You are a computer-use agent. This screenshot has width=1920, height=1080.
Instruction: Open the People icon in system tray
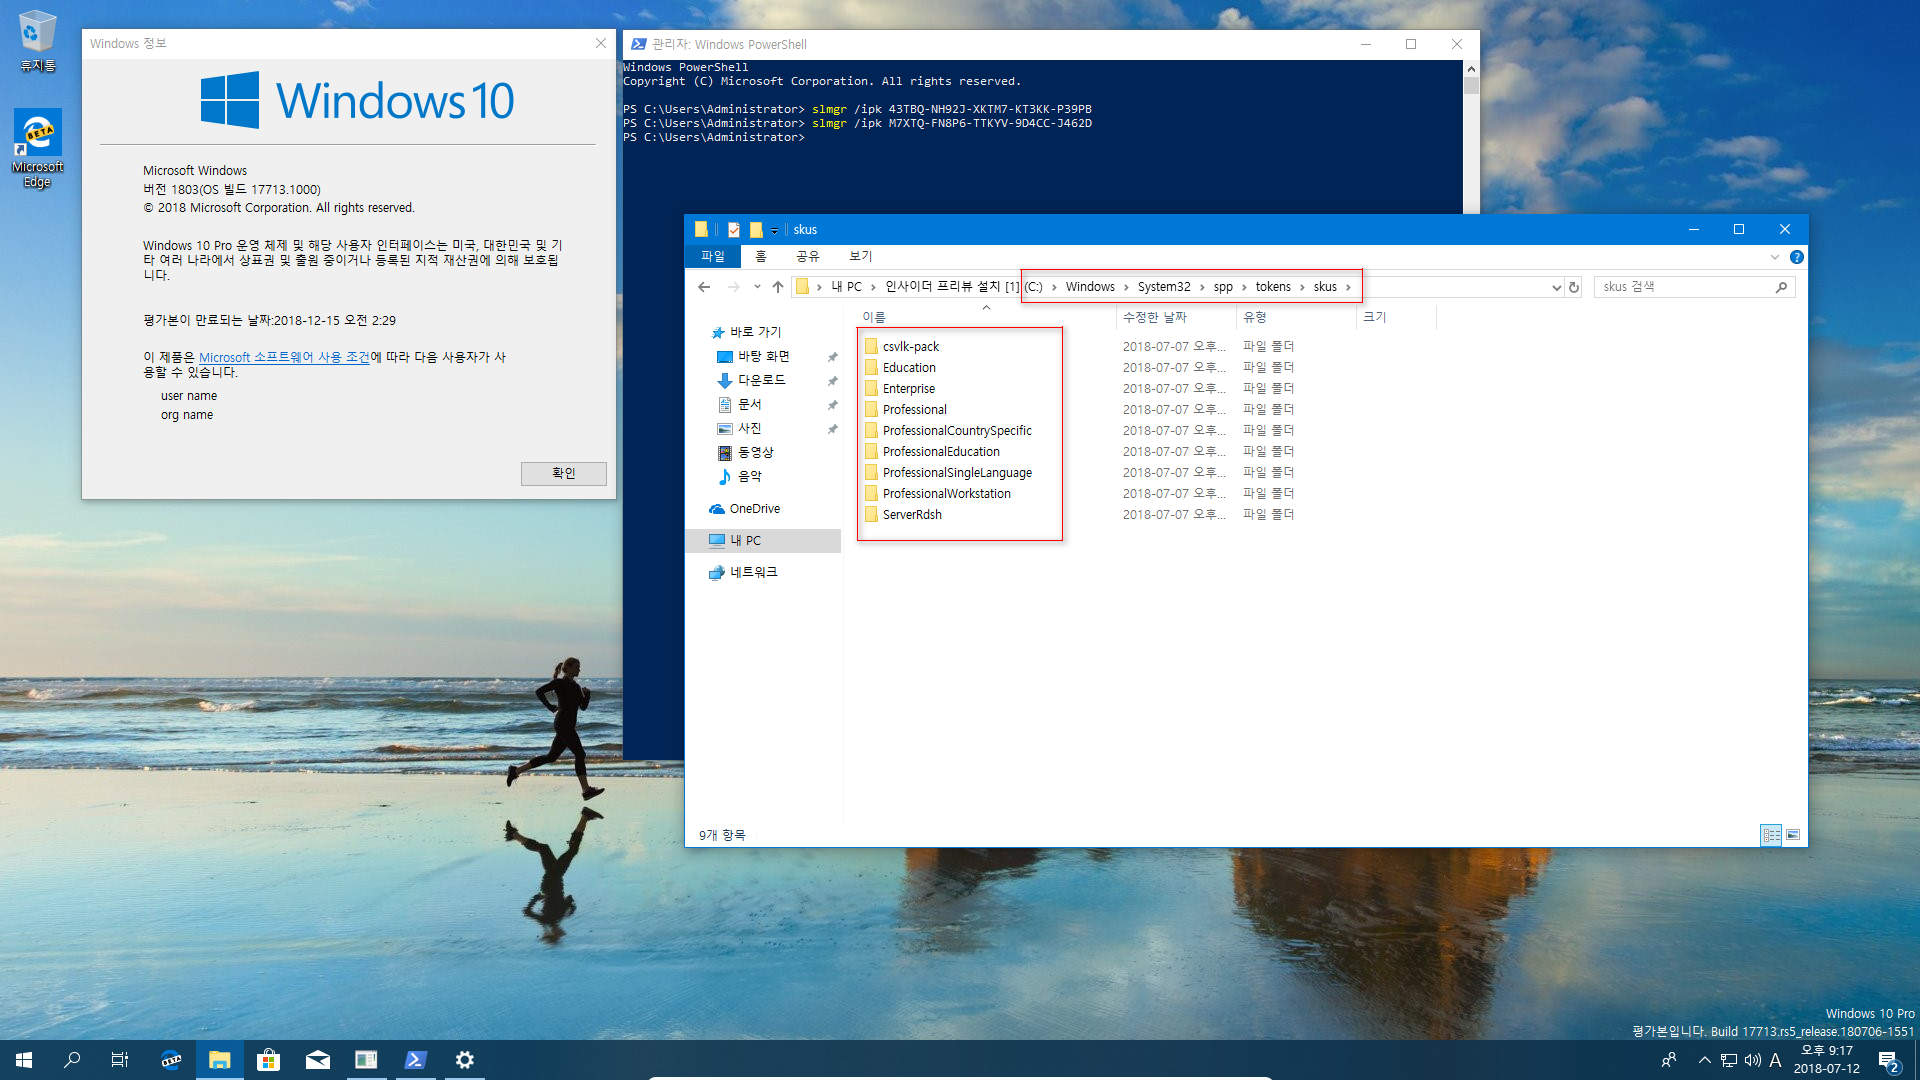point(1668,1060)
